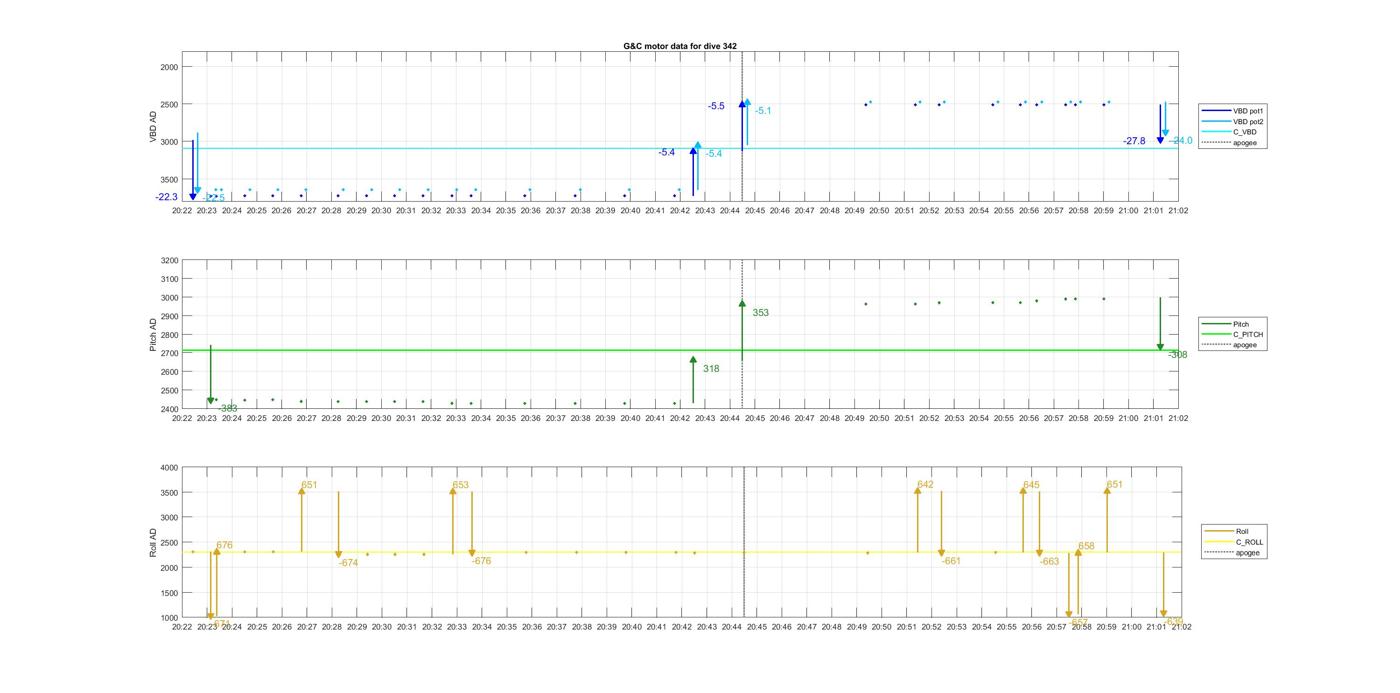Click the "318" pitch annotation
The image size is (1400, 693).
pos(711,369)
